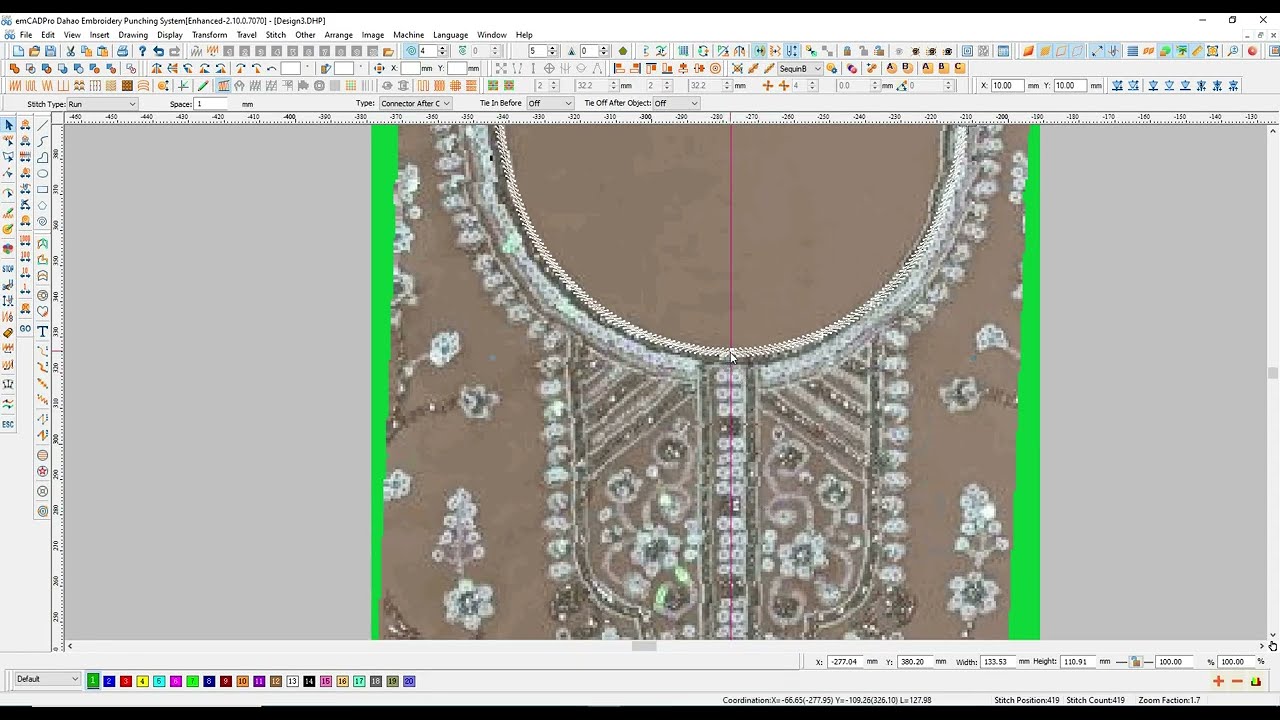Click the X 10.00 mm input field

(x=1007, y=86)
